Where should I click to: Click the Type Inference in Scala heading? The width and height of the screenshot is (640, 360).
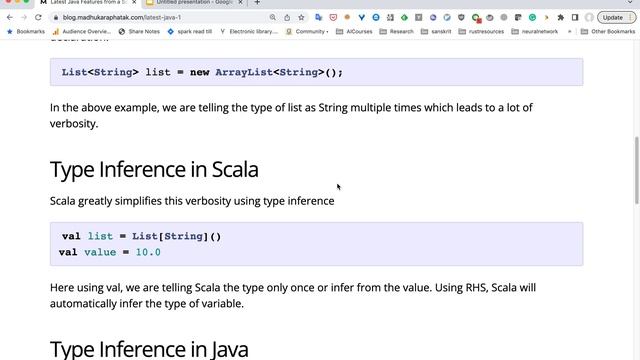(154, 169)
